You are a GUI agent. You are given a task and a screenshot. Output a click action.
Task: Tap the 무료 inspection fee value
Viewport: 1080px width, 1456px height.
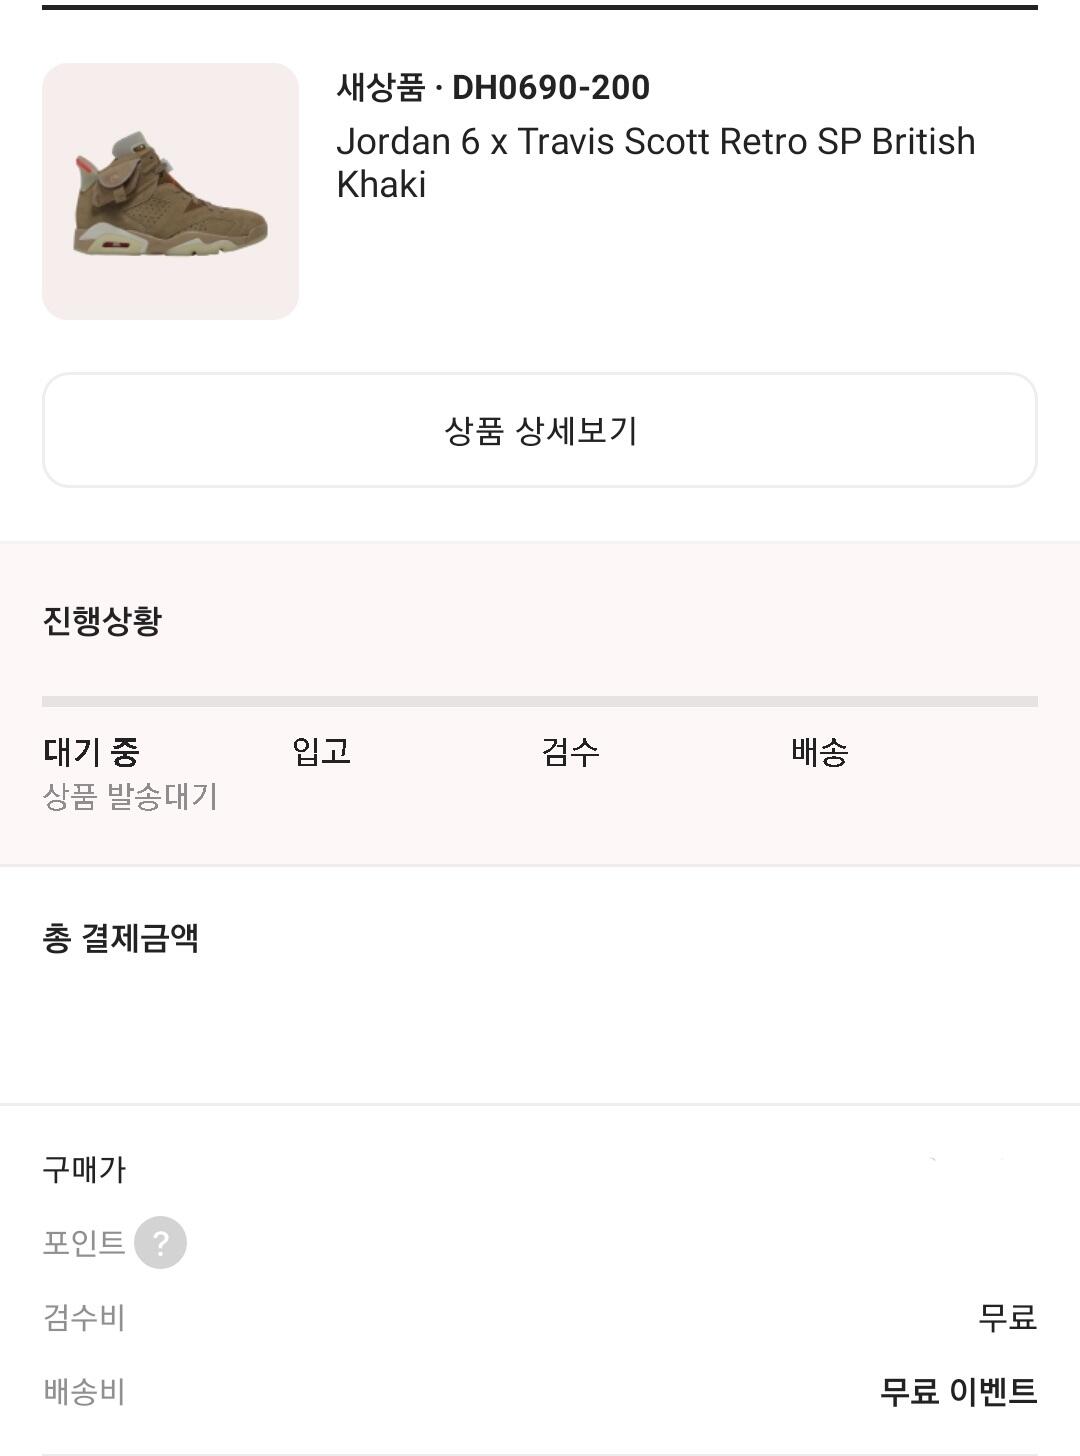[1007, 1317]
